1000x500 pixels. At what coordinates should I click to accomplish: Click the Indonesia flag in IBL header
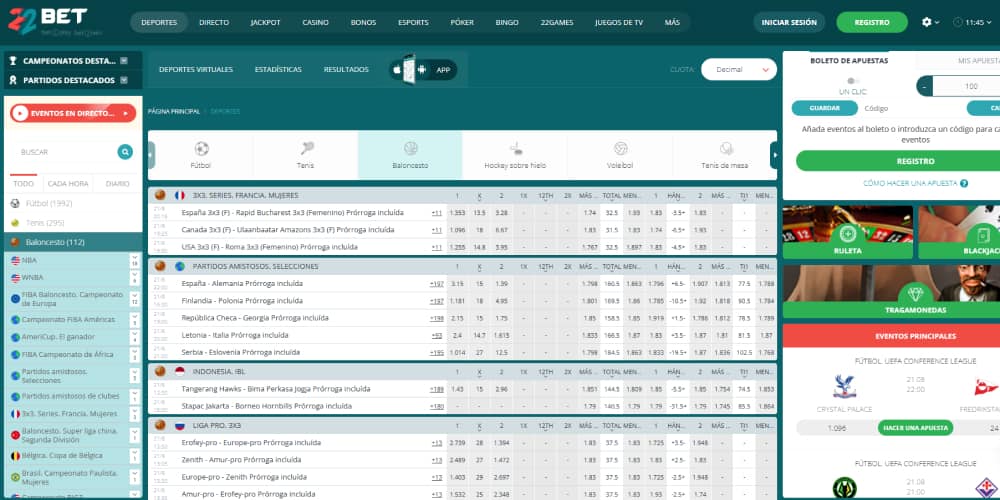click(179, 371)
